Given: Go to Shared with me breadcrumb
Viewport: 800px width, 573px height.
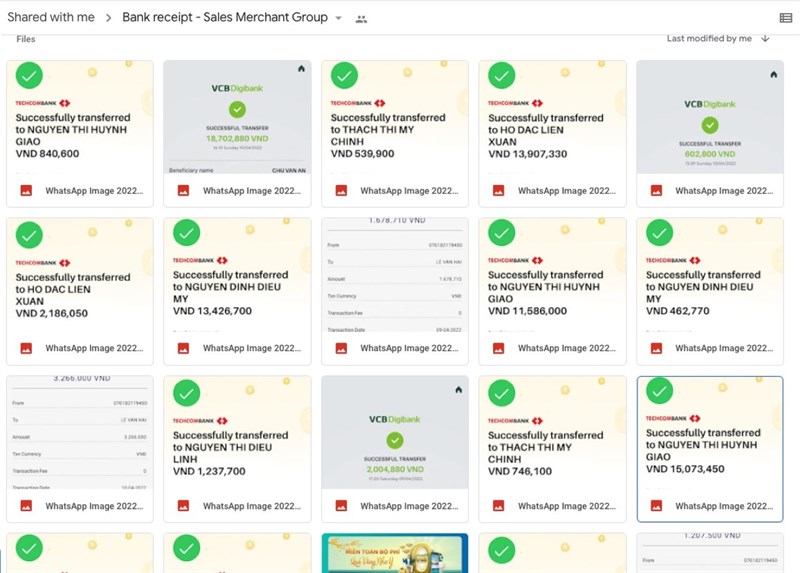Looking at the screenshot, I should 51,17.
